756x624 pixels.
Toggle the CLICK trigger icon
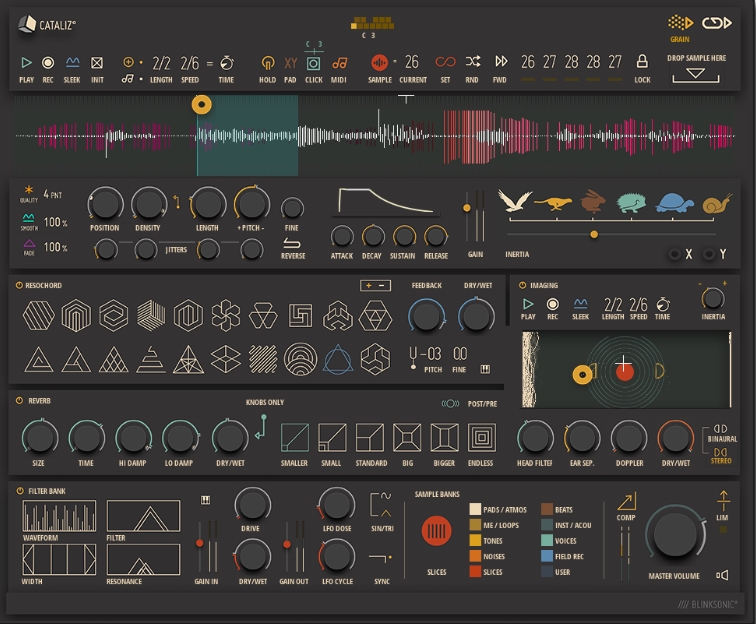313,63
